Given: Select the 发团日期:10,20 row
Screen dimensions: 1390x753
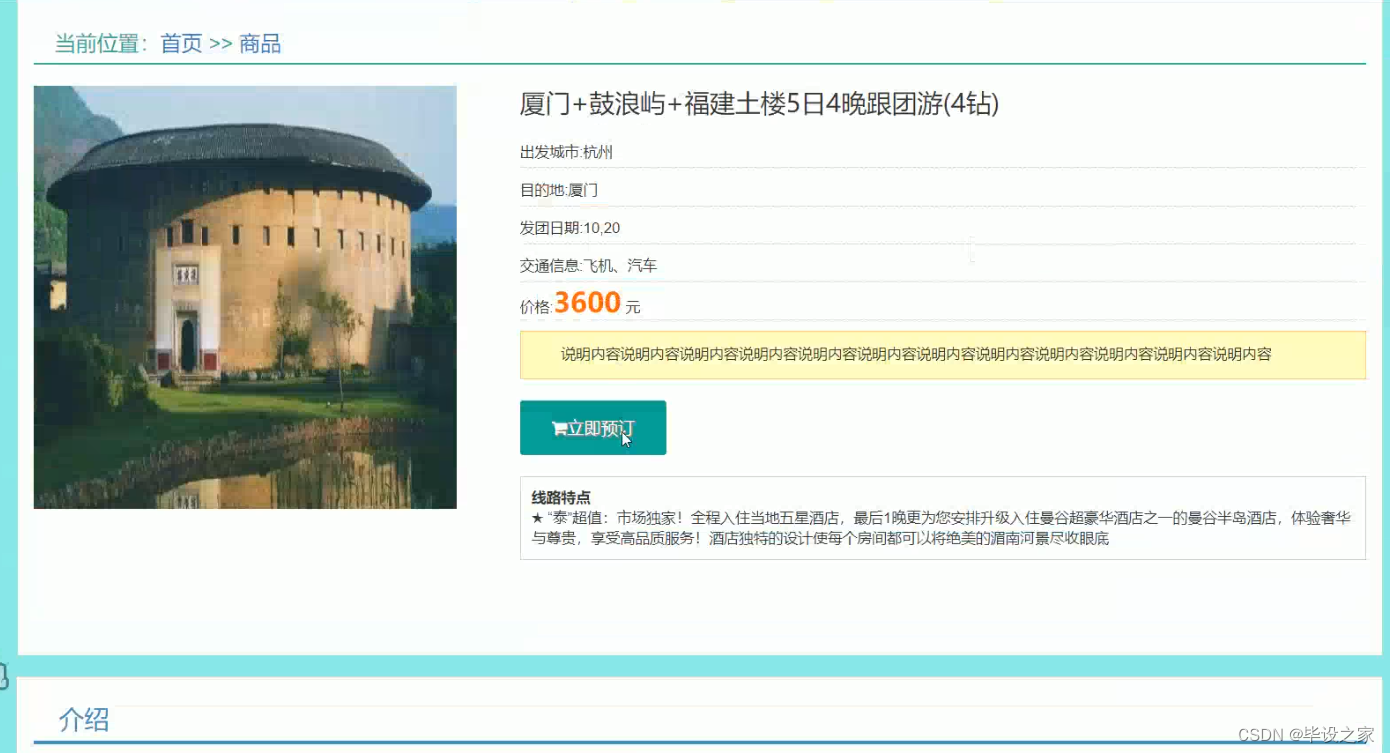Looking at the screenshot, I should [x=942, y=228].
